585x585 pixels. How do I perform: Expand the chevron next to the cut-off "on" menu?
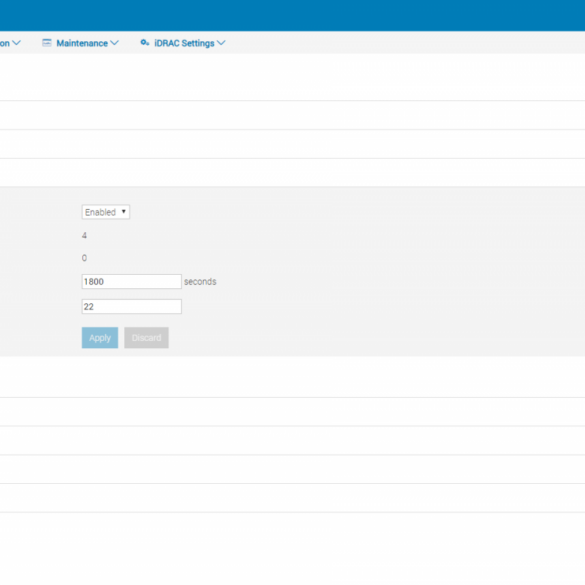point(16,43)
